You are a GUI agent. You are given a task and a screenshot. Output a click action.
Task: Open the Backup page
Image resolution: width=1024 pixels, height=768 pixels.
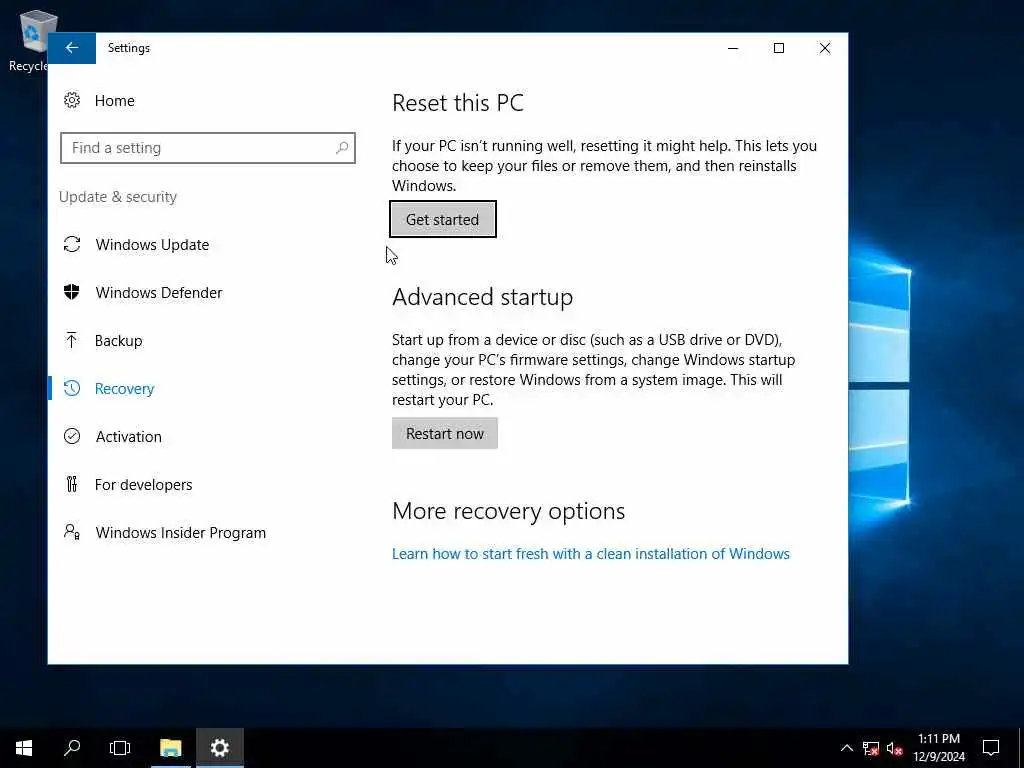pyautogui.click(x=118, y=341)
